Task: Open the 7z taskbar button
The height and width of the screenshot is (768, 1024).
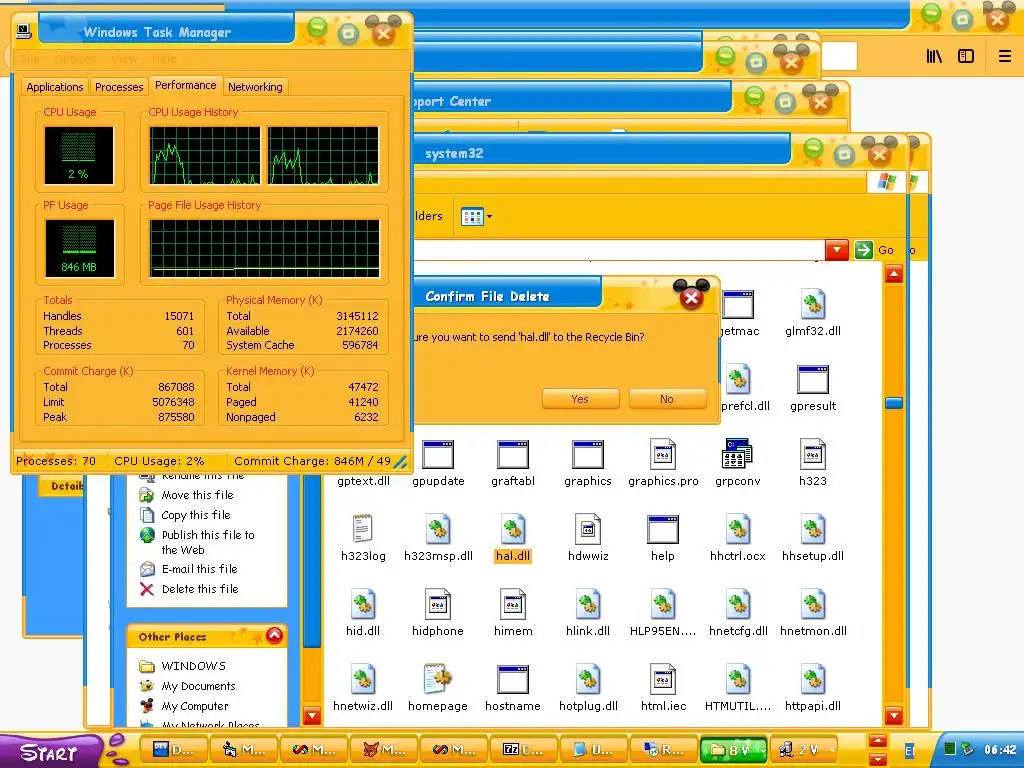Action: pyautogui.click(x=523, y=750)
